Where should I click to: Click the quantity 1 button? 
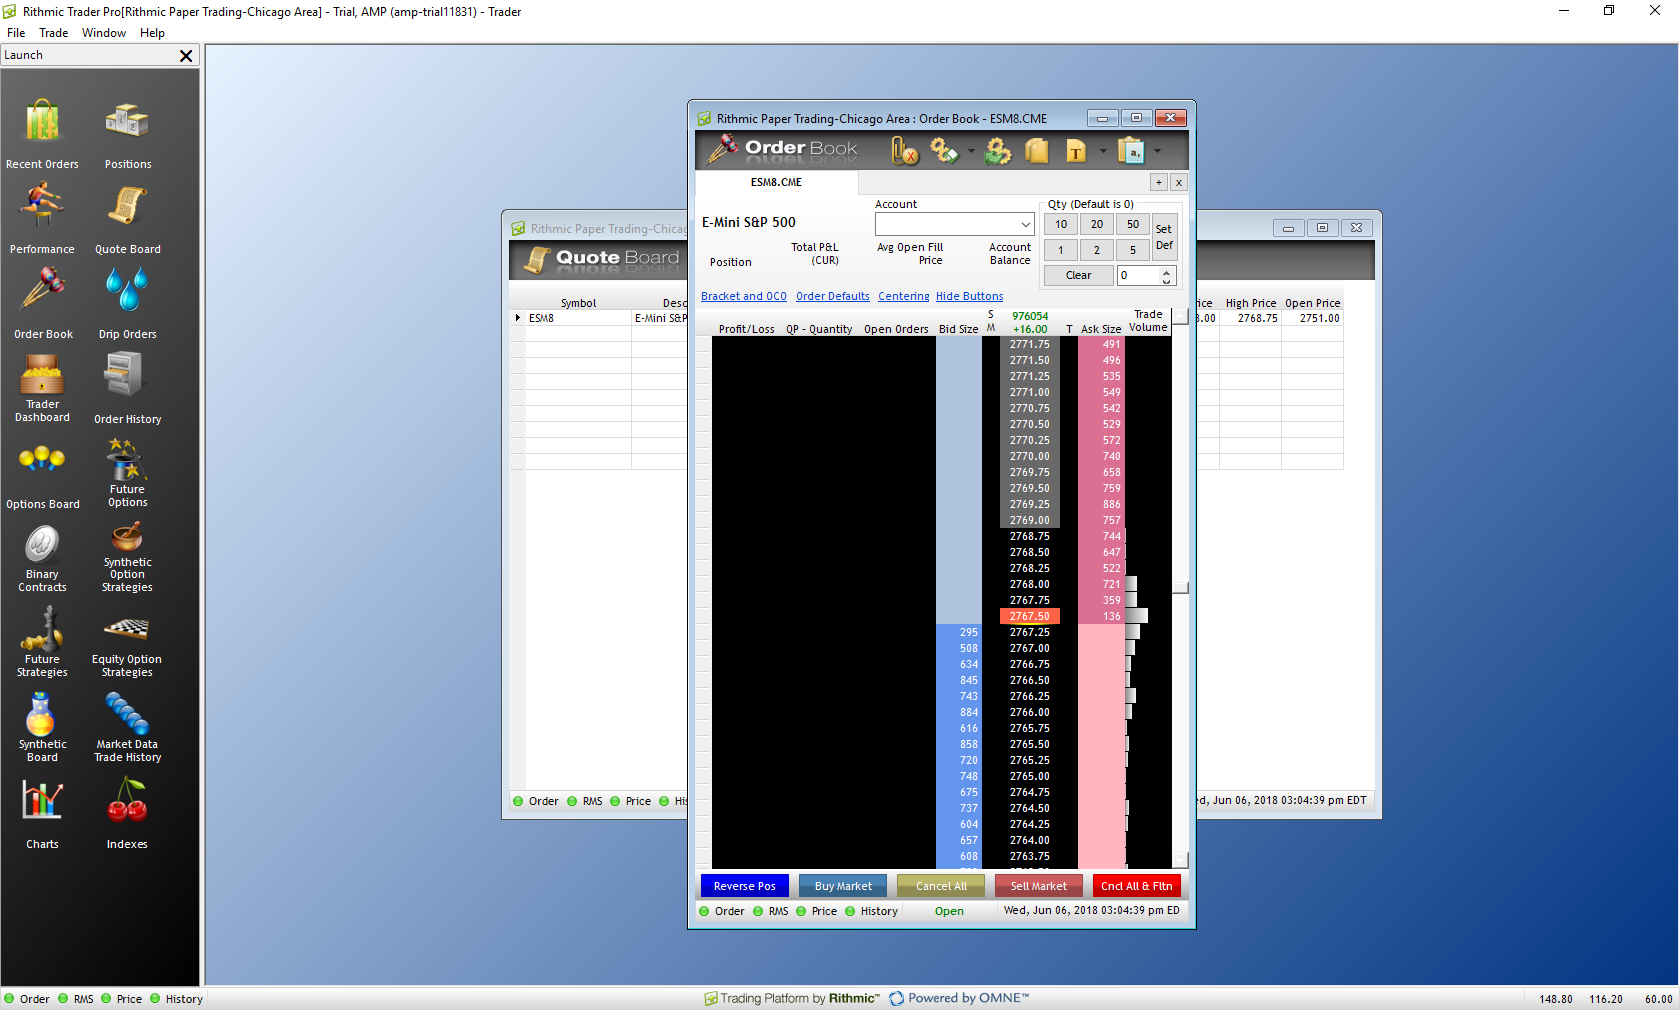coord(1061,250)
